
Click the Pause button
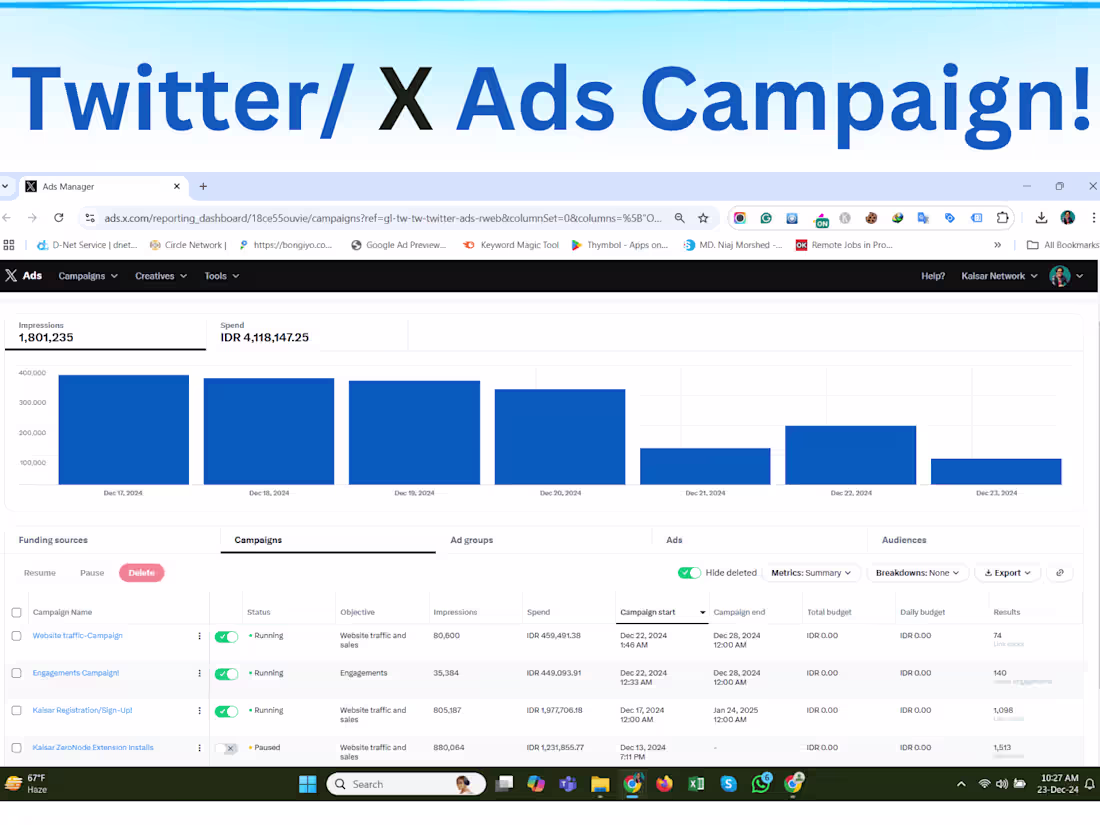(92, 573)
